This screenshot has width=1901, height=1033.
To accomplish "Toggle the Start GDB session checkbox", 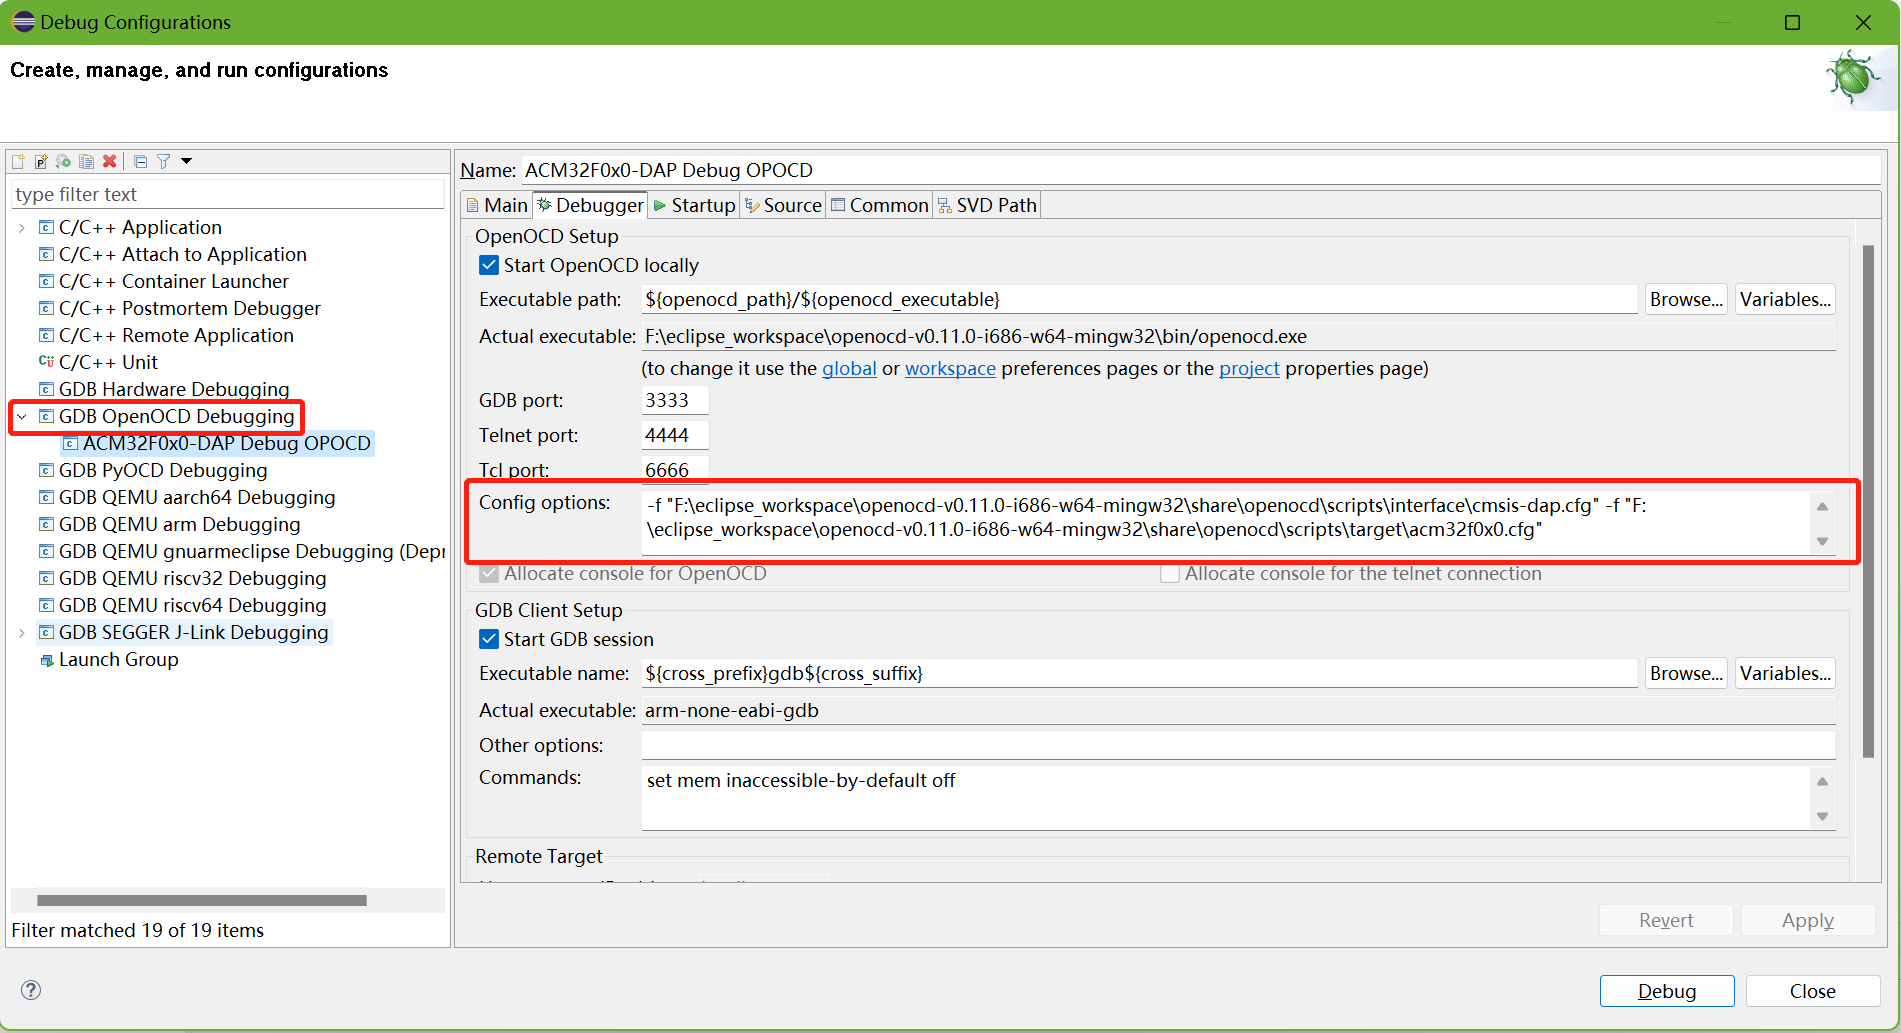I will [489, 639].
